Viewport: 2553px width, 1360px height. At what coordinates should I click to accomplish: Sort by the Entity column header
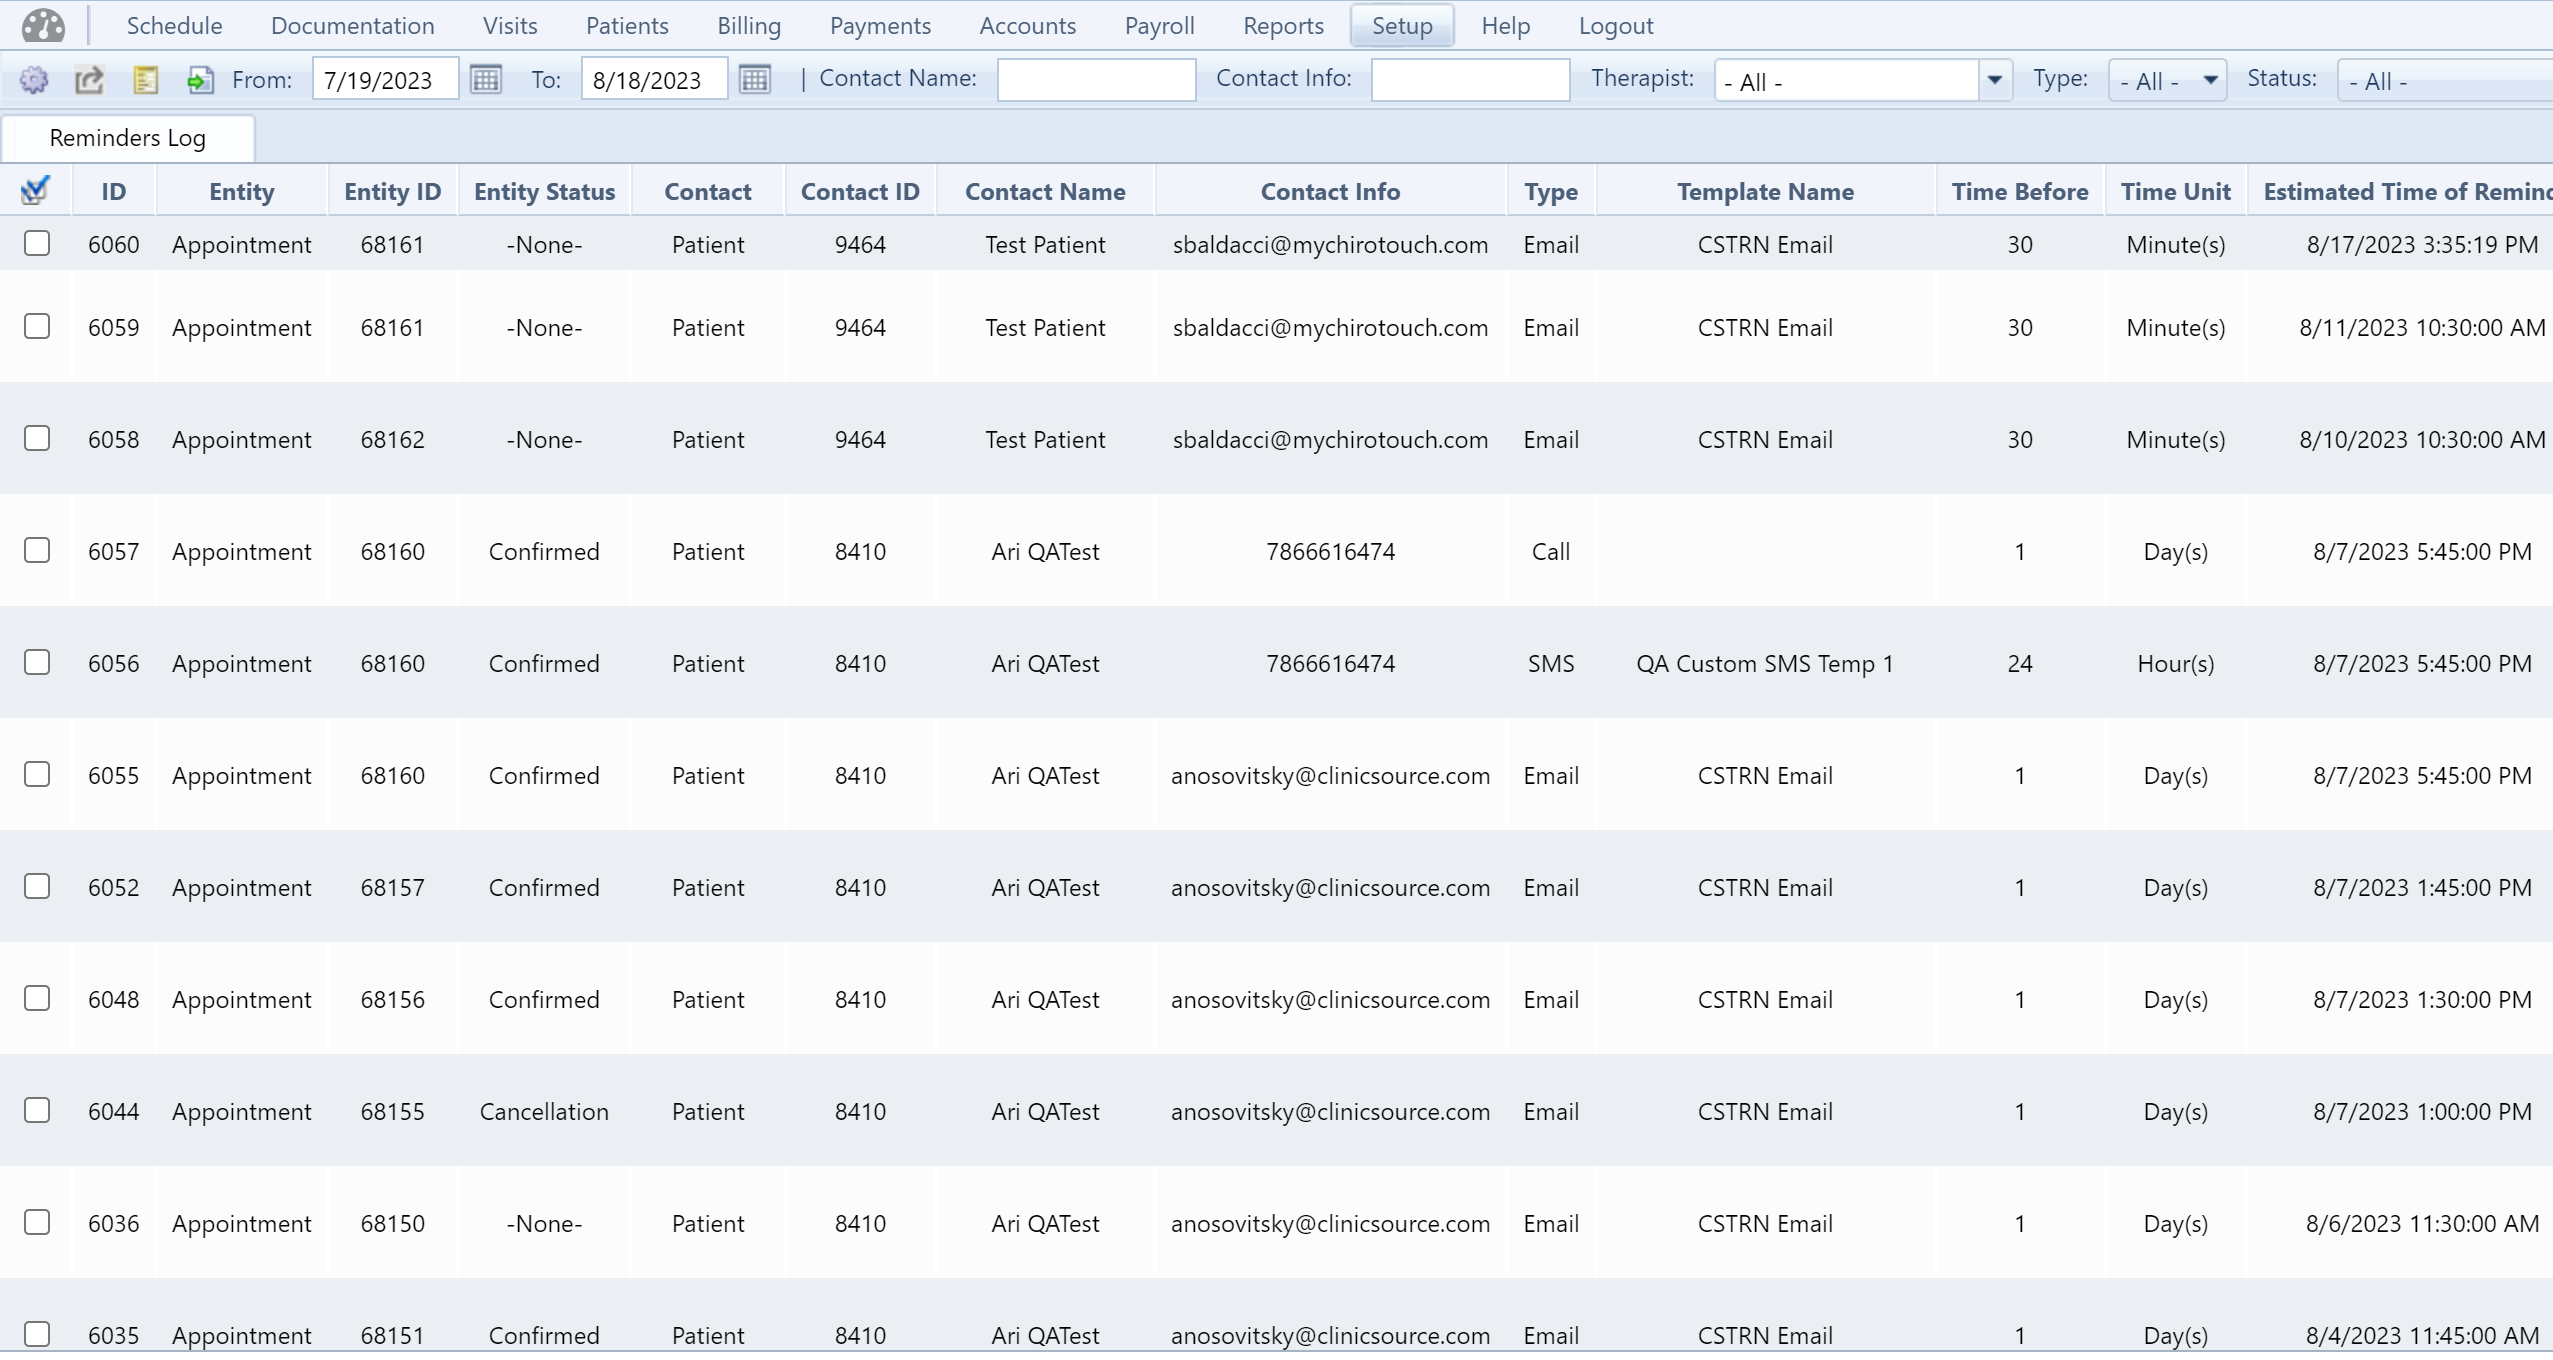point(242,191)
